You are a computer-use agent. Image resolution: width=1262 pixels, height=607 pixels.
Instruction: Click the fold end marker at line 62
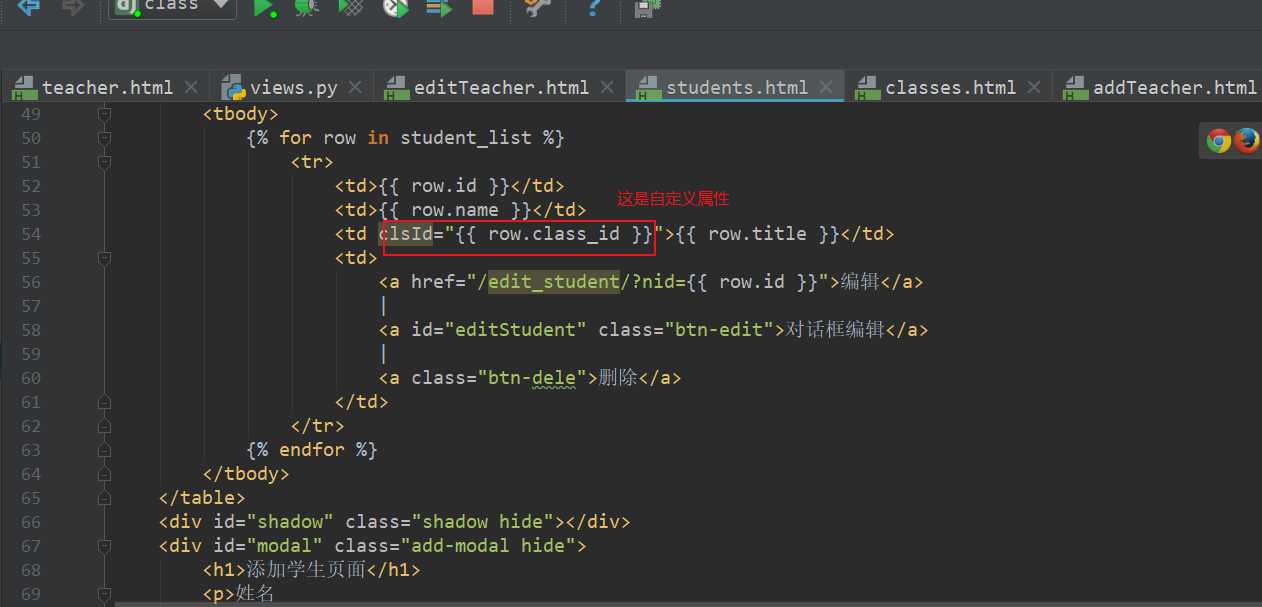pyautogui.click(x=103, y=426)
